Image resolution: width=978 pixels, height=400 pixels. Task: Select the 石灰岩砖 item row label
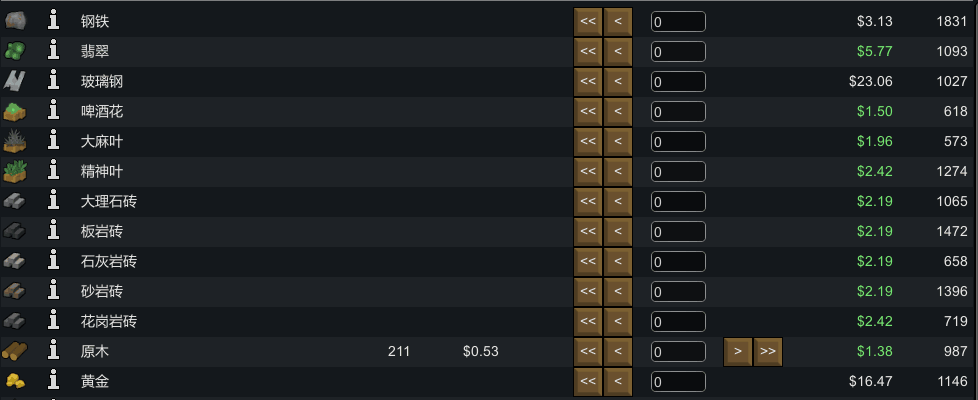[x=109, y=261]
